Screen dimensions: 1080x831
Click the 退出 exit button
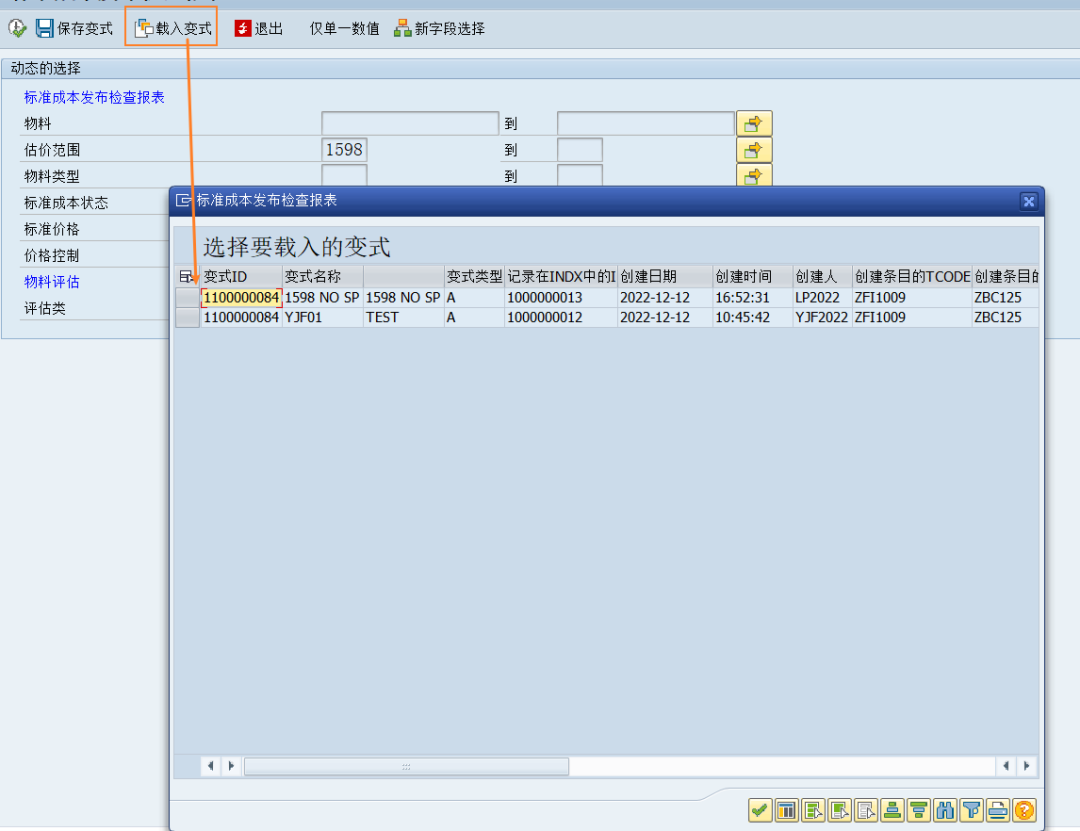(259, 28)
